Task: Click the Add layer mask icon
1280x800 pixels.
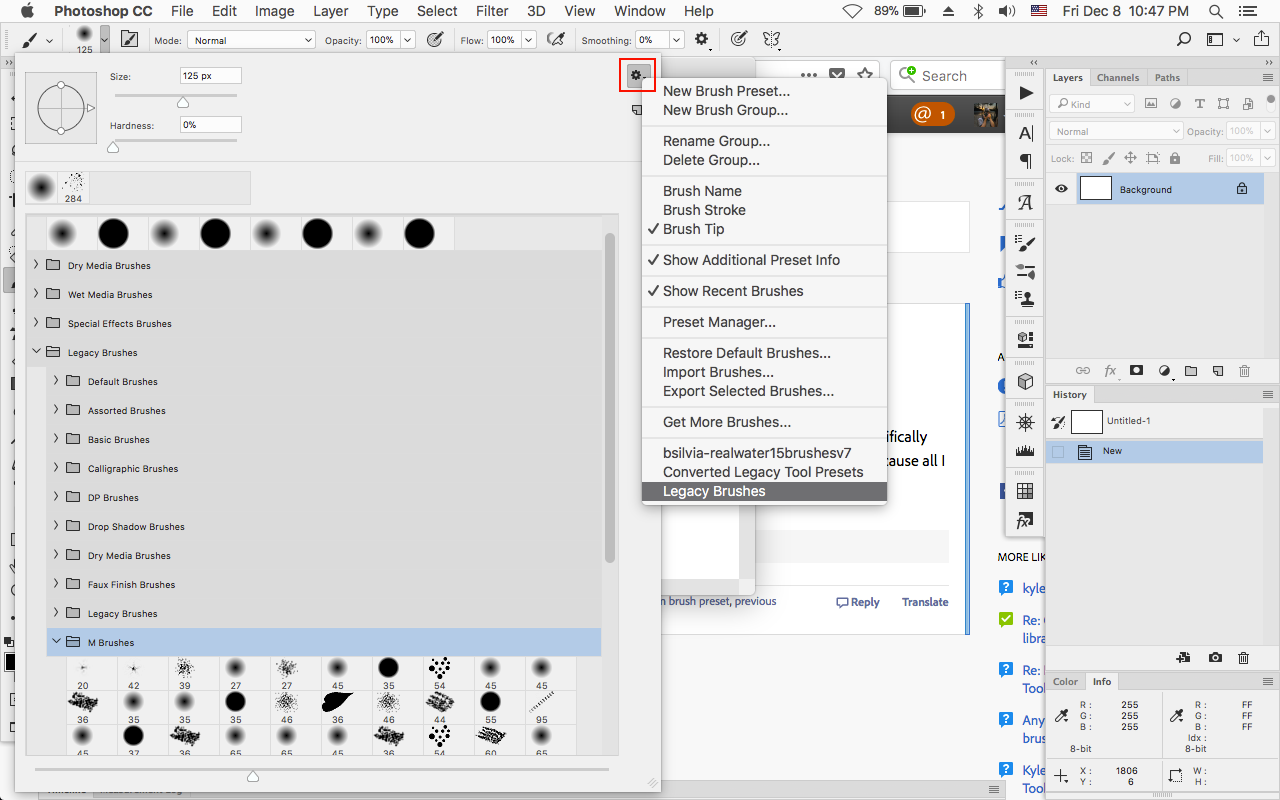Action: (x=1137, y=370)
